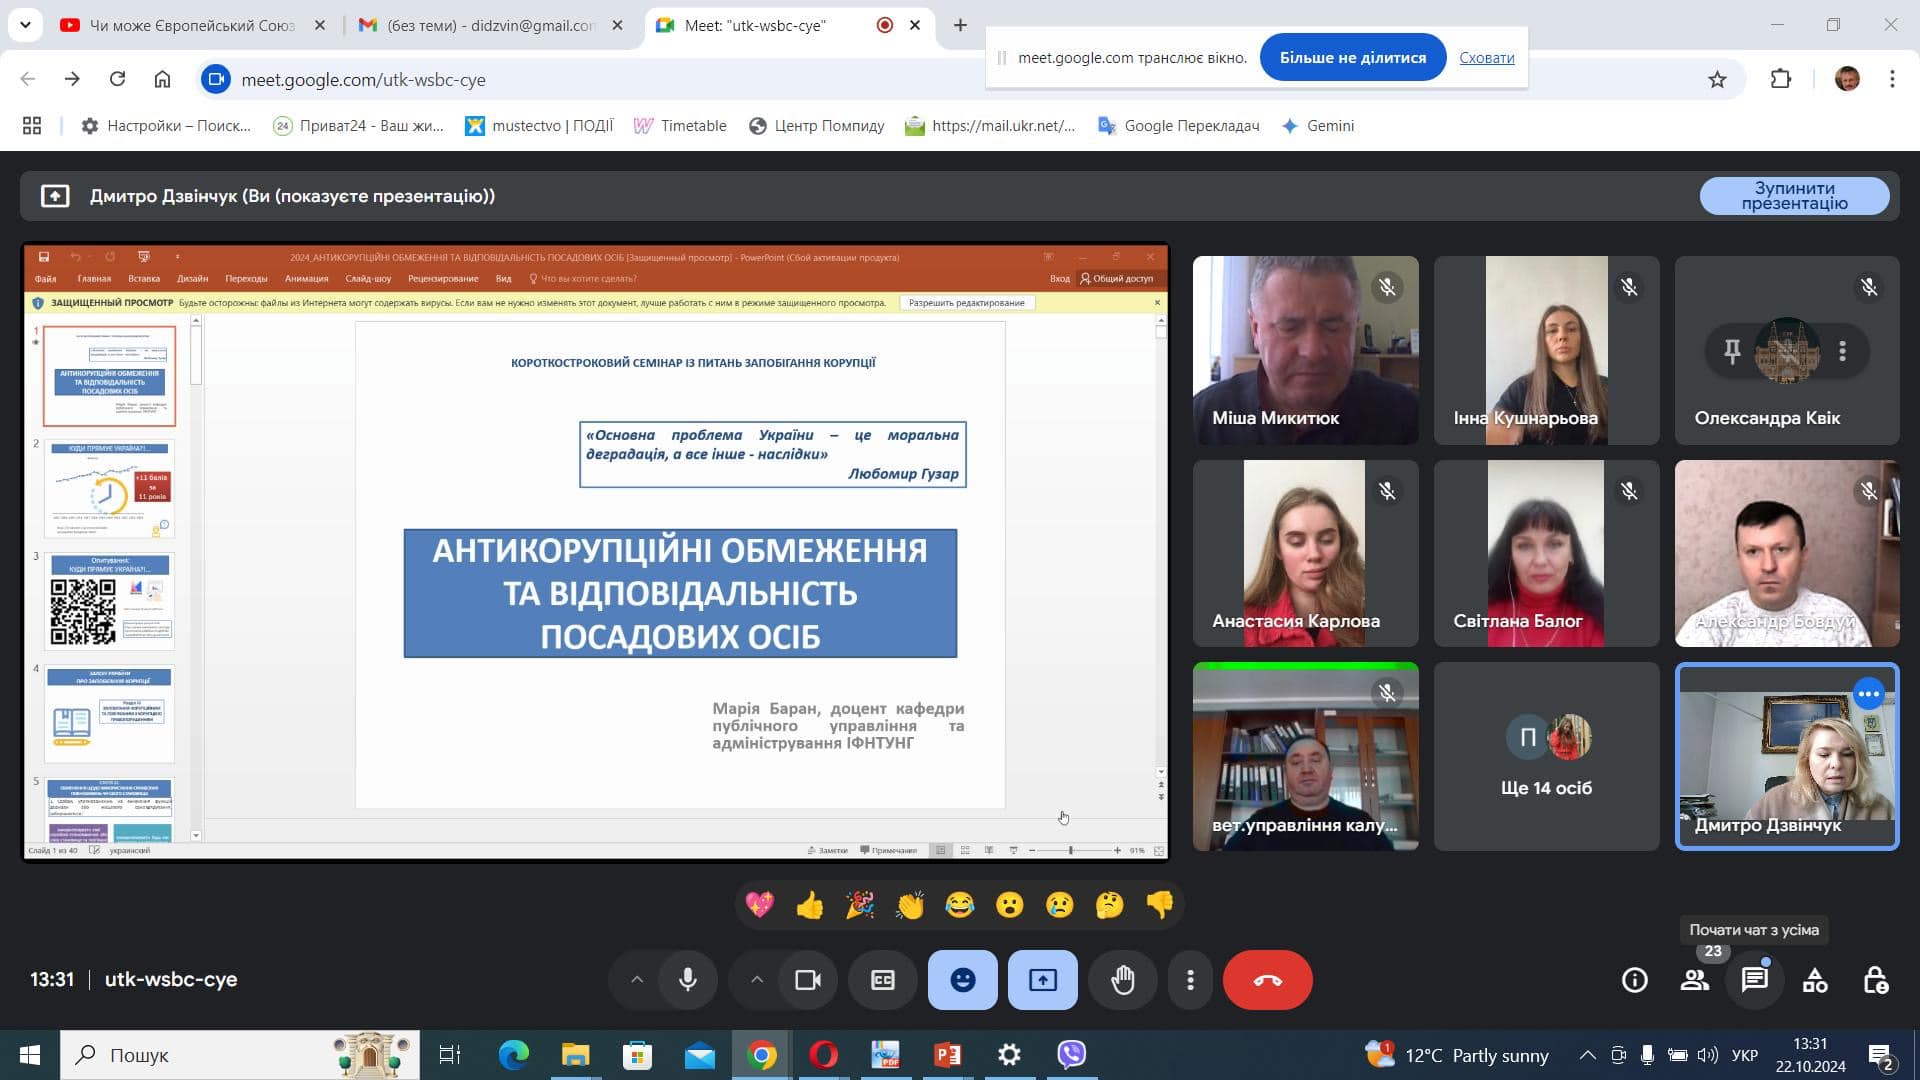The height and width of the screenshot is (1080, 1920).
Task: Toggle the camera button
Action: (x=807, y=980)
